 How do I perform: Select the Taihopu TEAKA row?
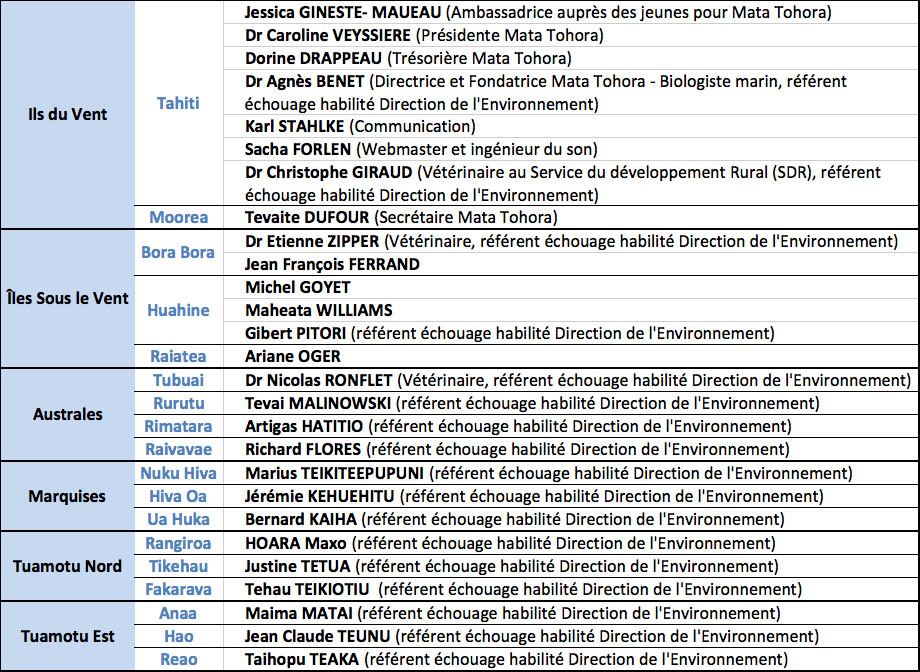coord(571,659)
